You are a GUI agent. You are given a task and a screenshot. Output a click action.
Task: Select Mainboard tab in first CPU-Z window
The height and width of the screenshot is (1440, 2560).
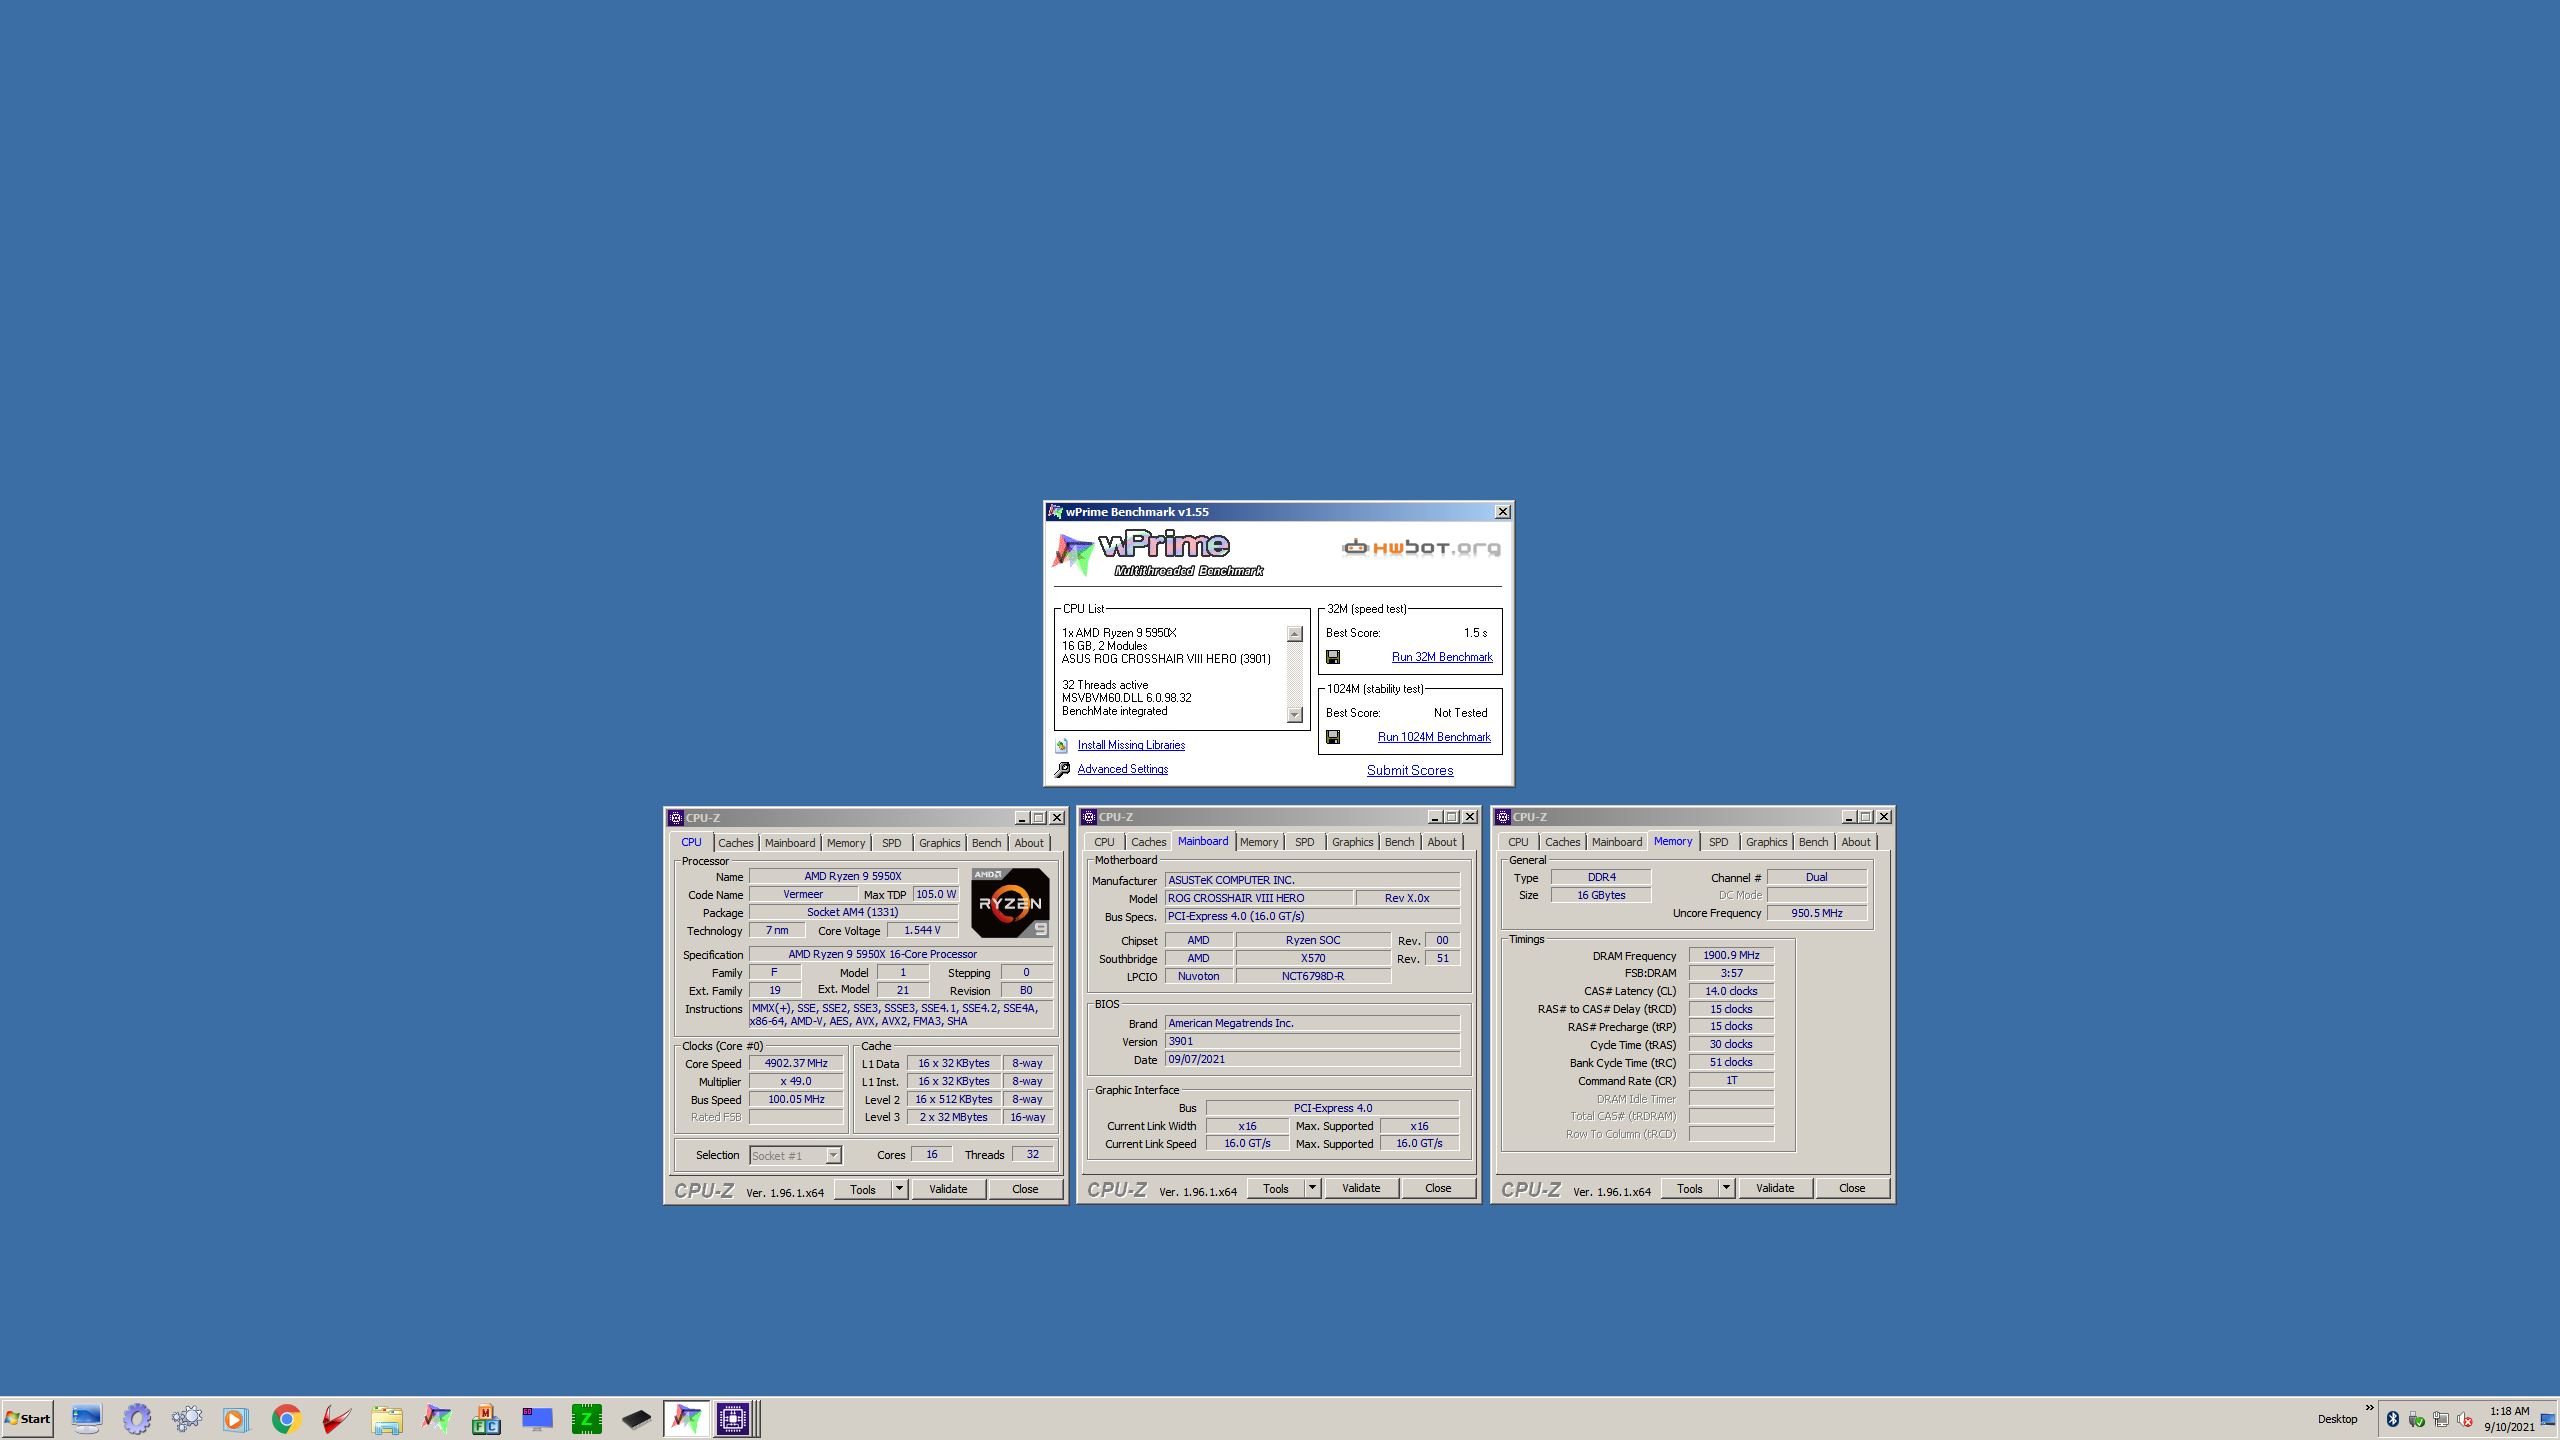coord(789,843)
